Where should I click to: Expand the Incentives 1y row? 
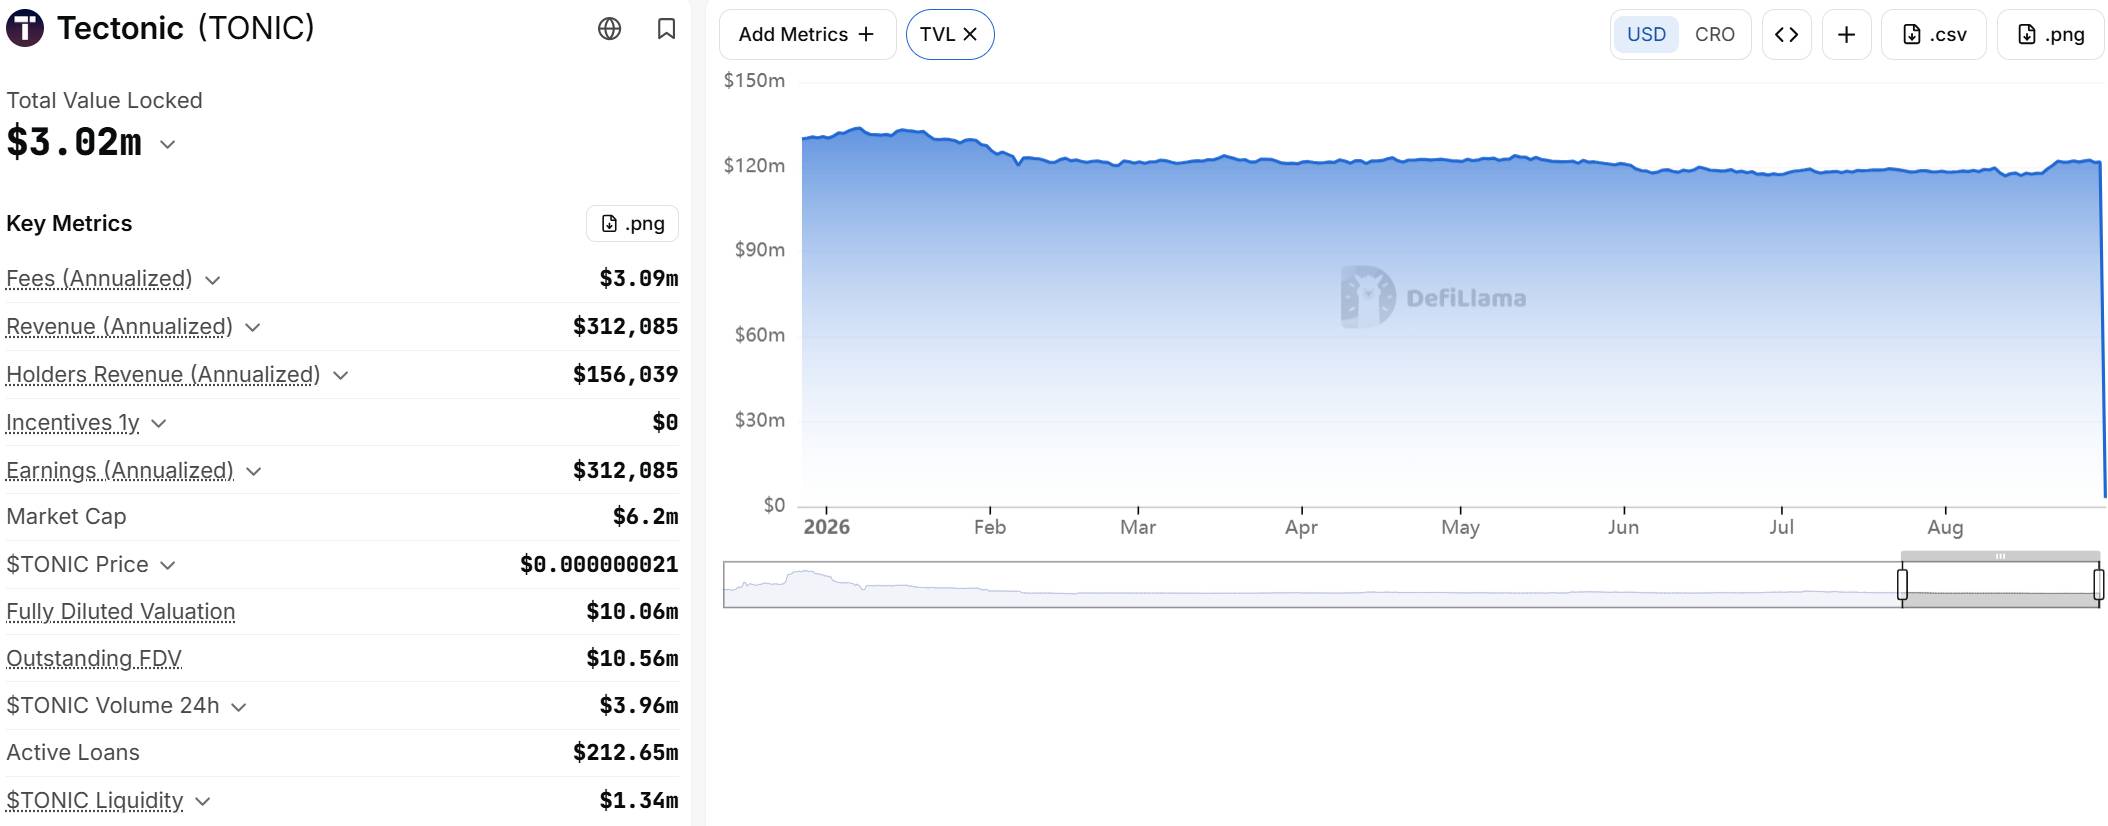[x=158, y=424]
